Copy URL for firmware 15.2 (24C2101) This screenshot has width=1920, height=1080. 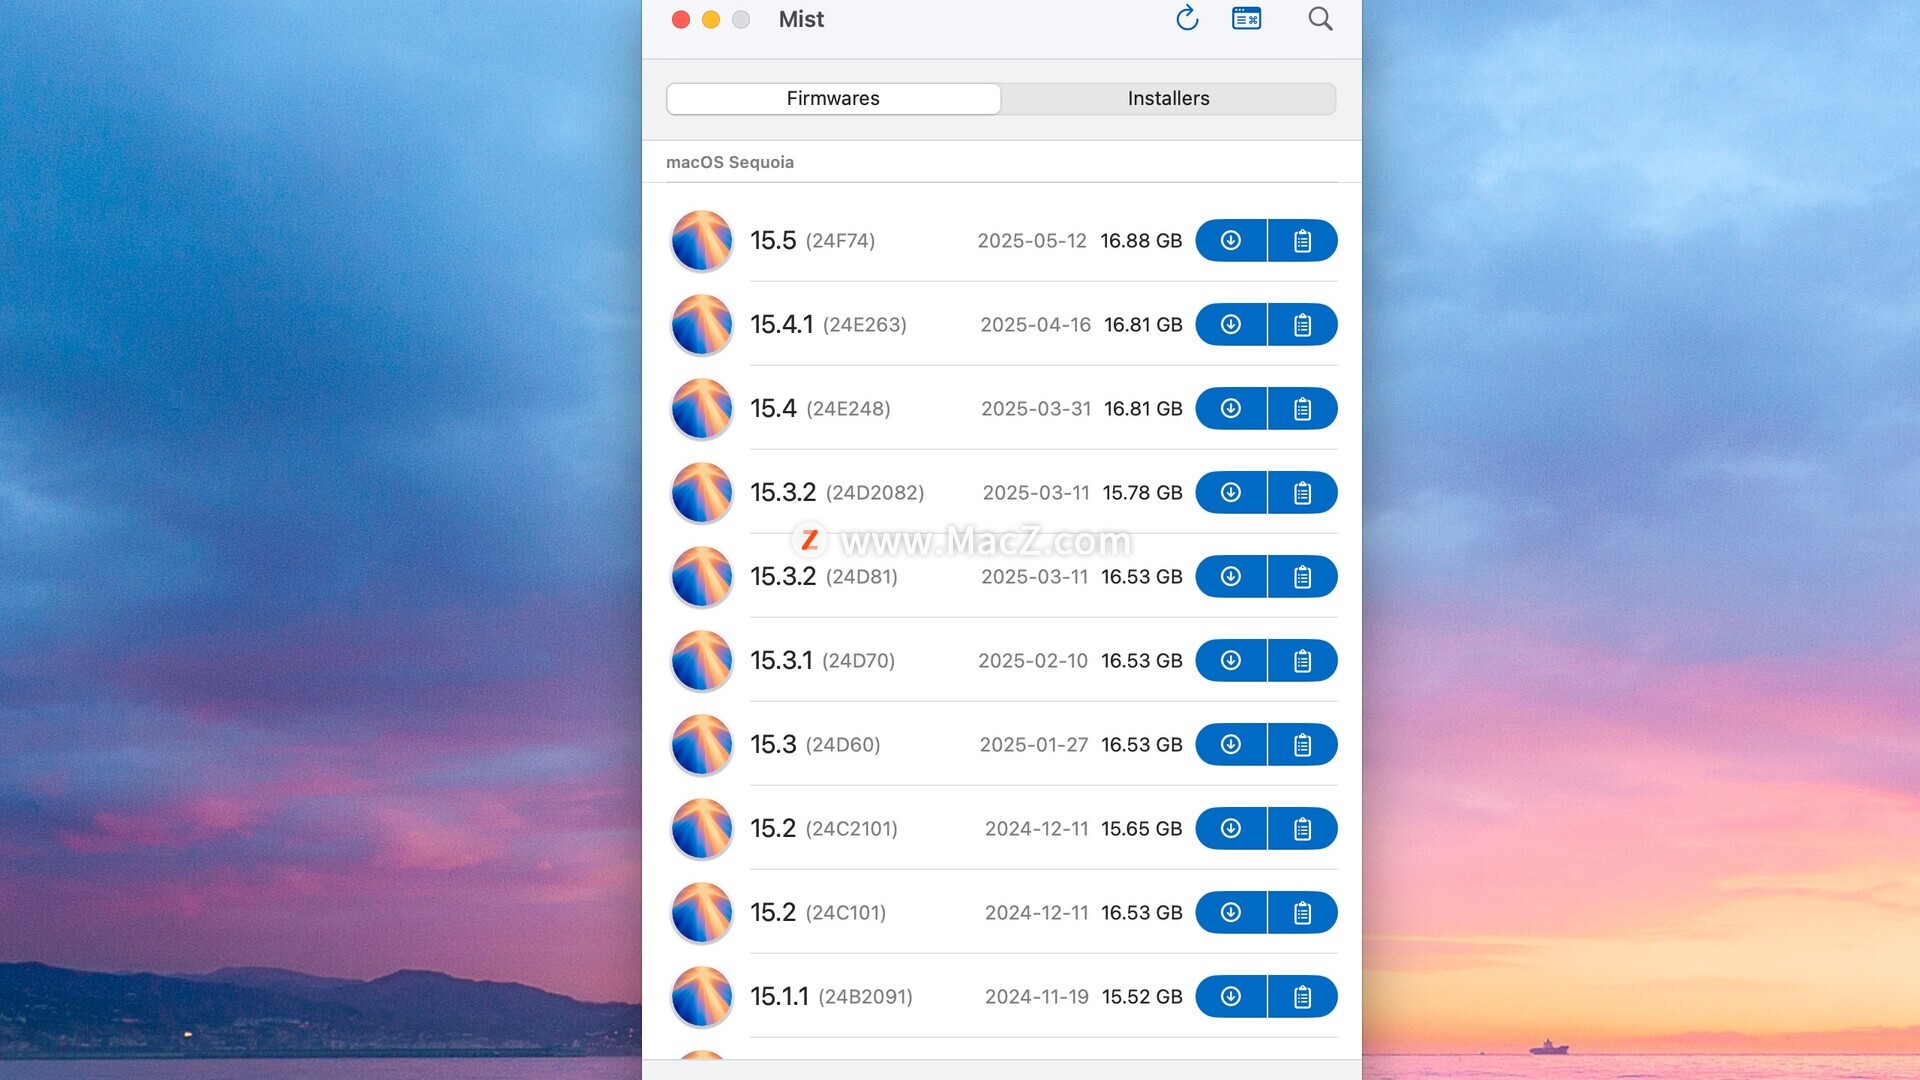(x=1302, y=828)
